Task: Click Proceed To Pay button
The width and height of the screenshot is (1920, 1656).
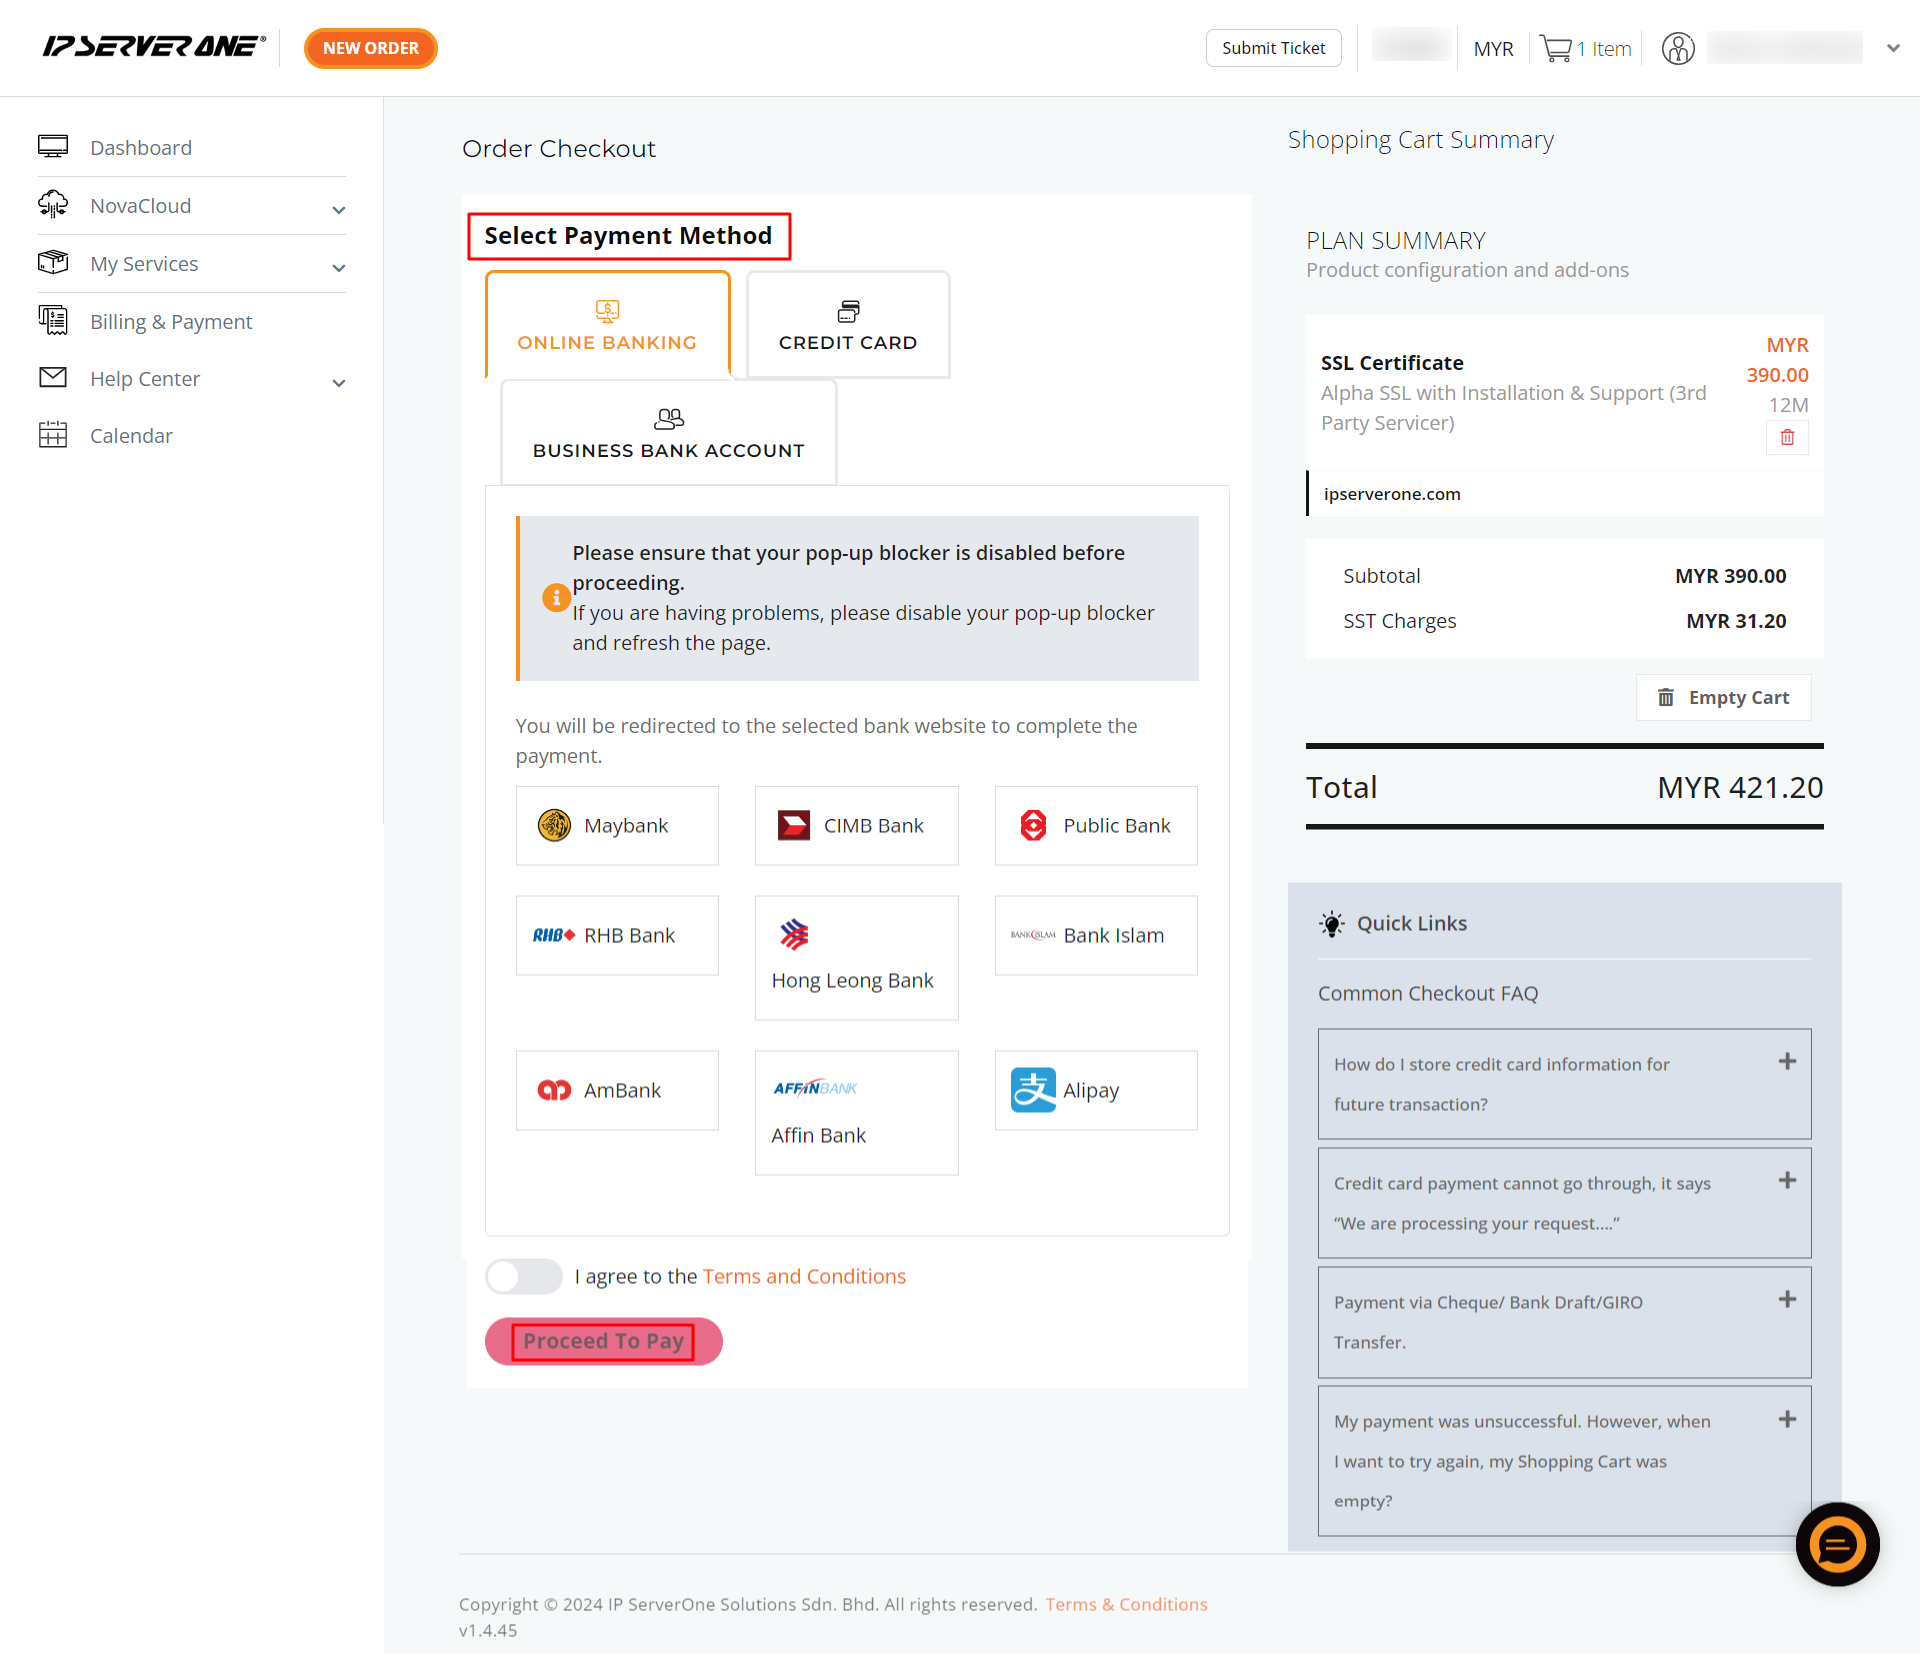Action: pyautogui.click(x=604, y=1342)
